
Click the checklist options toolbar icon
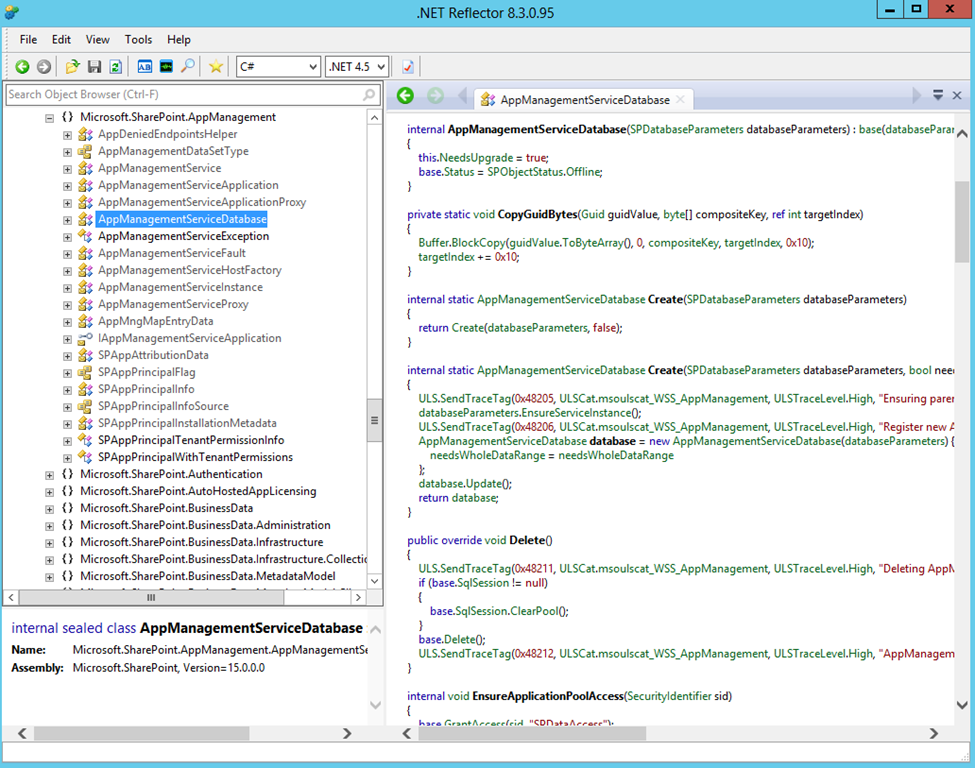[408, 67]
